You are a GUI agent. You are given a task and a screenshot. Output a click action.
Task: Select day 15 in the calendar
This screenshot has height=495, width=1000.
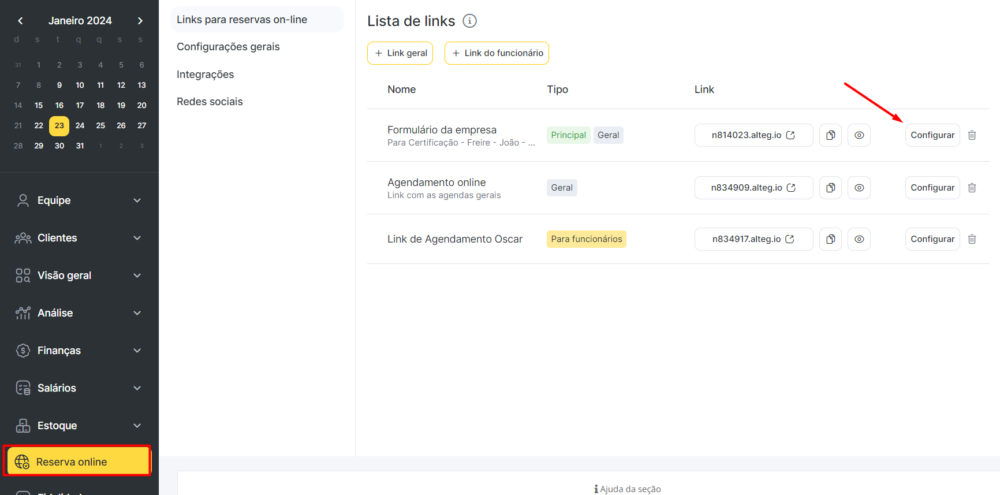tap(39, 106)
